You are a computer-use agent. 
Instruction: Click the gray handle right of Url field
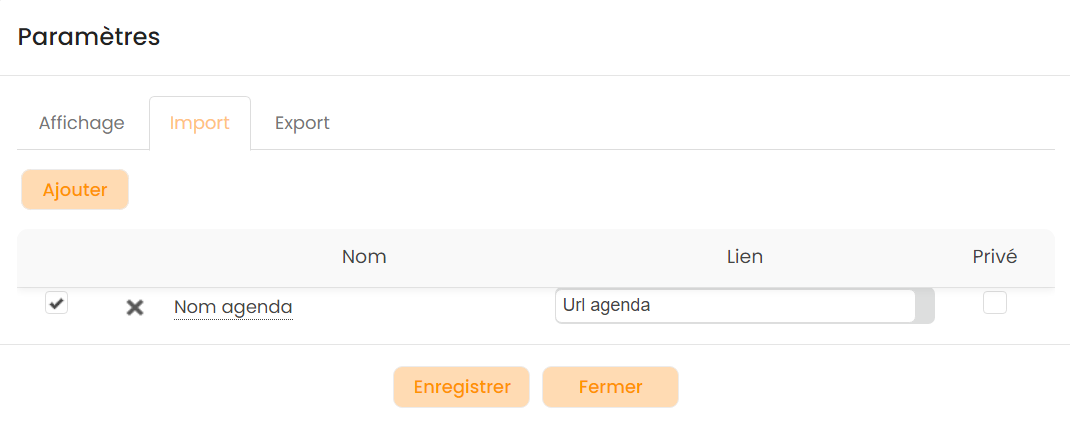tap(925, 306)
